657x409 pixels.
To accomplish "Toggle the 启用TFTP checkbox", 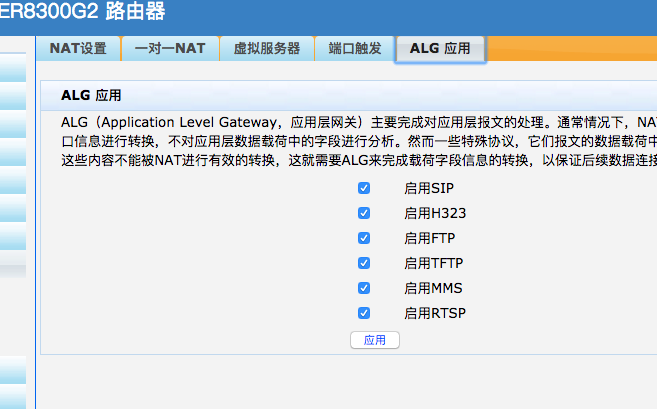I will click(364, 263).
